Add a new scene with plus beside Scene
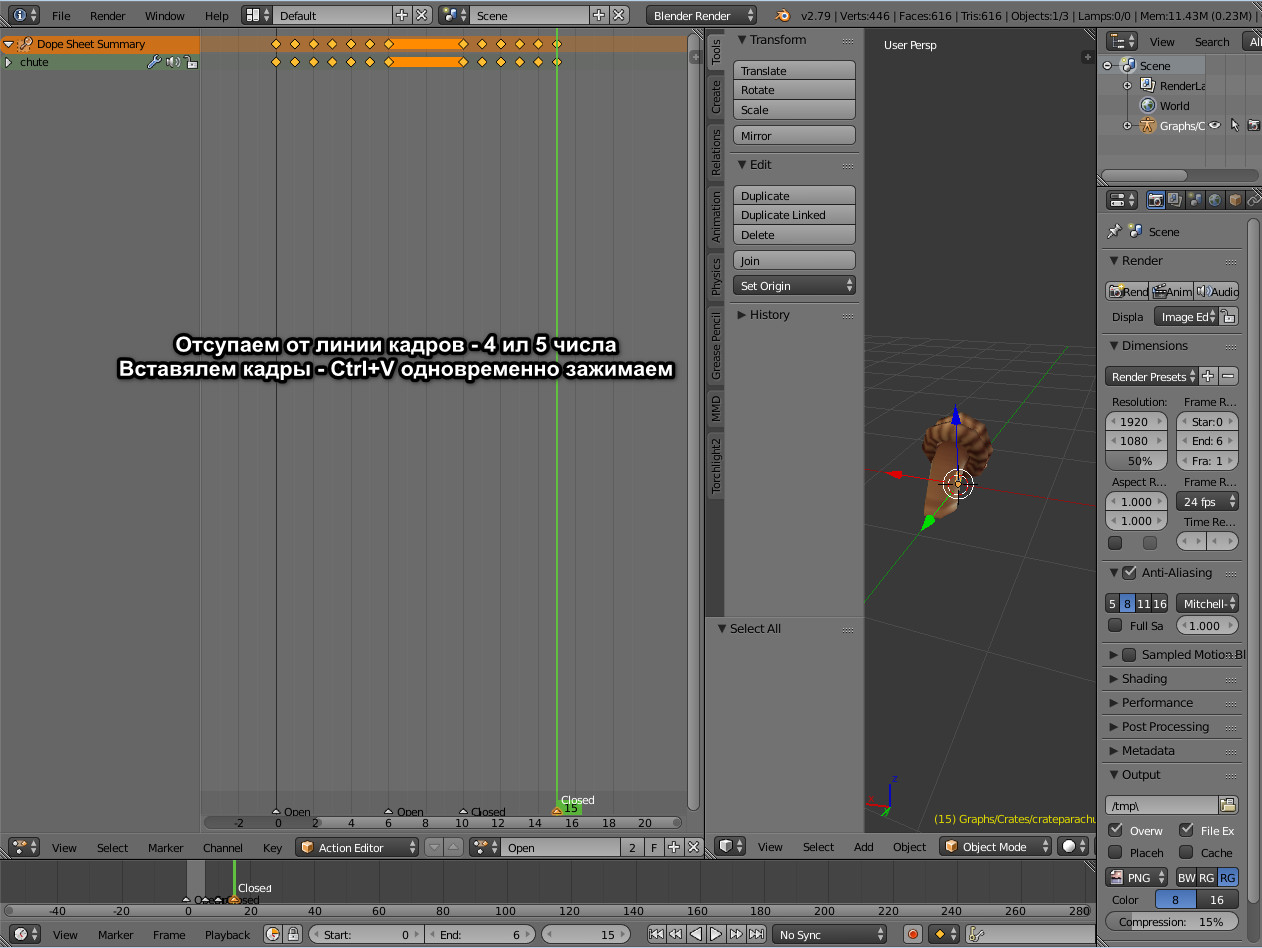Viewport: 1262px width, 948px height. tap(599, 15)
